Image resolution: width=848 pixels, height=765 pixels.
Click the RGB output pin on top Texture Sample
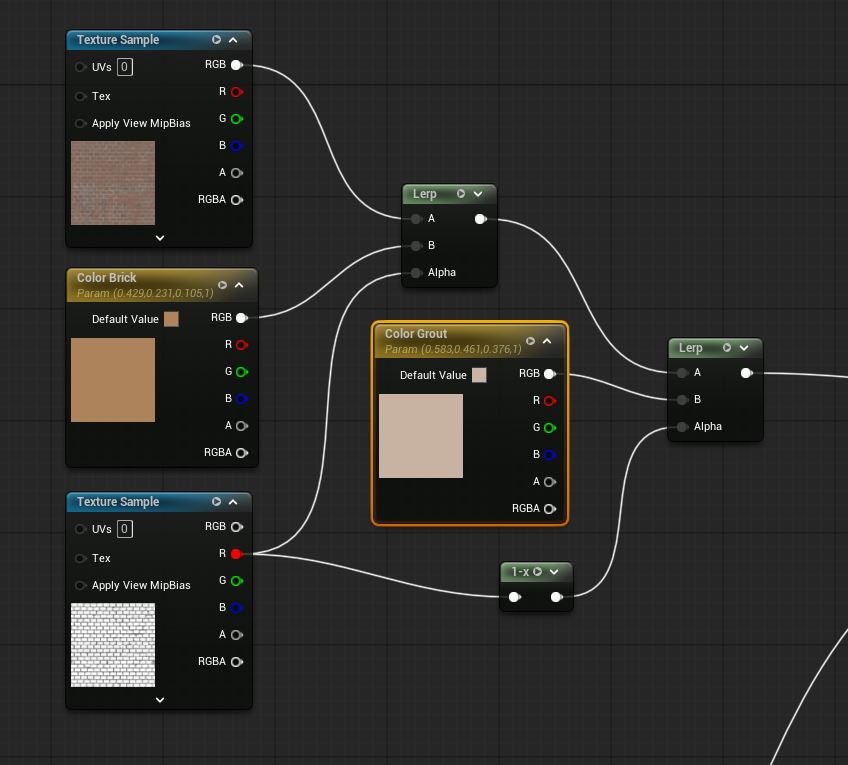(x=236, y=64)
